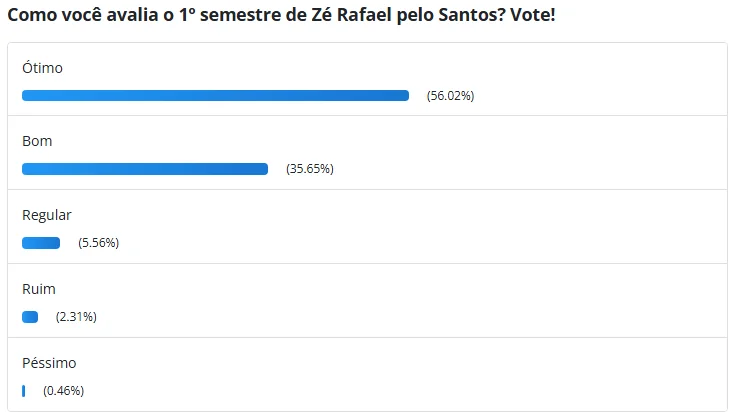Click the word Vote! in the heading
Screen dimensions: 732x417
pos(533,15)
